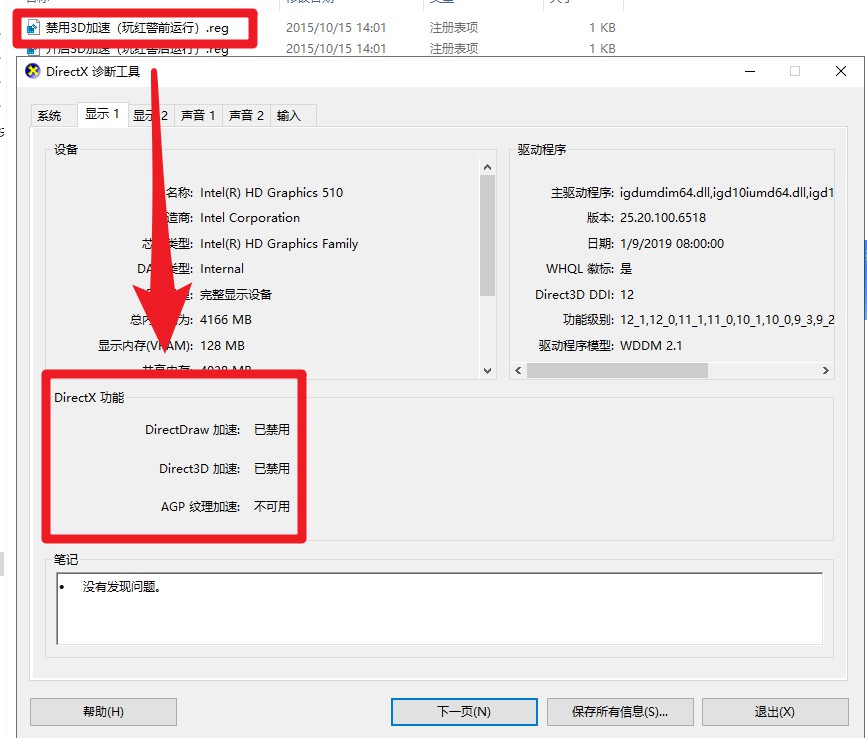Exit using the 退出(X) button
This screenshot has height=738, width=867.
point(775,712)
